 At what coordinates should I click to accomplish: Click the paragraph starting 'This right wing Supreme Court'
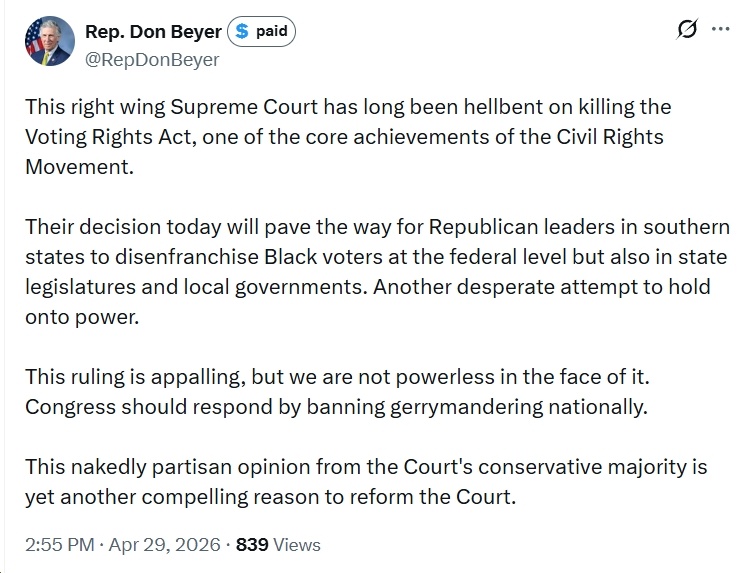[x=350, y=136]
